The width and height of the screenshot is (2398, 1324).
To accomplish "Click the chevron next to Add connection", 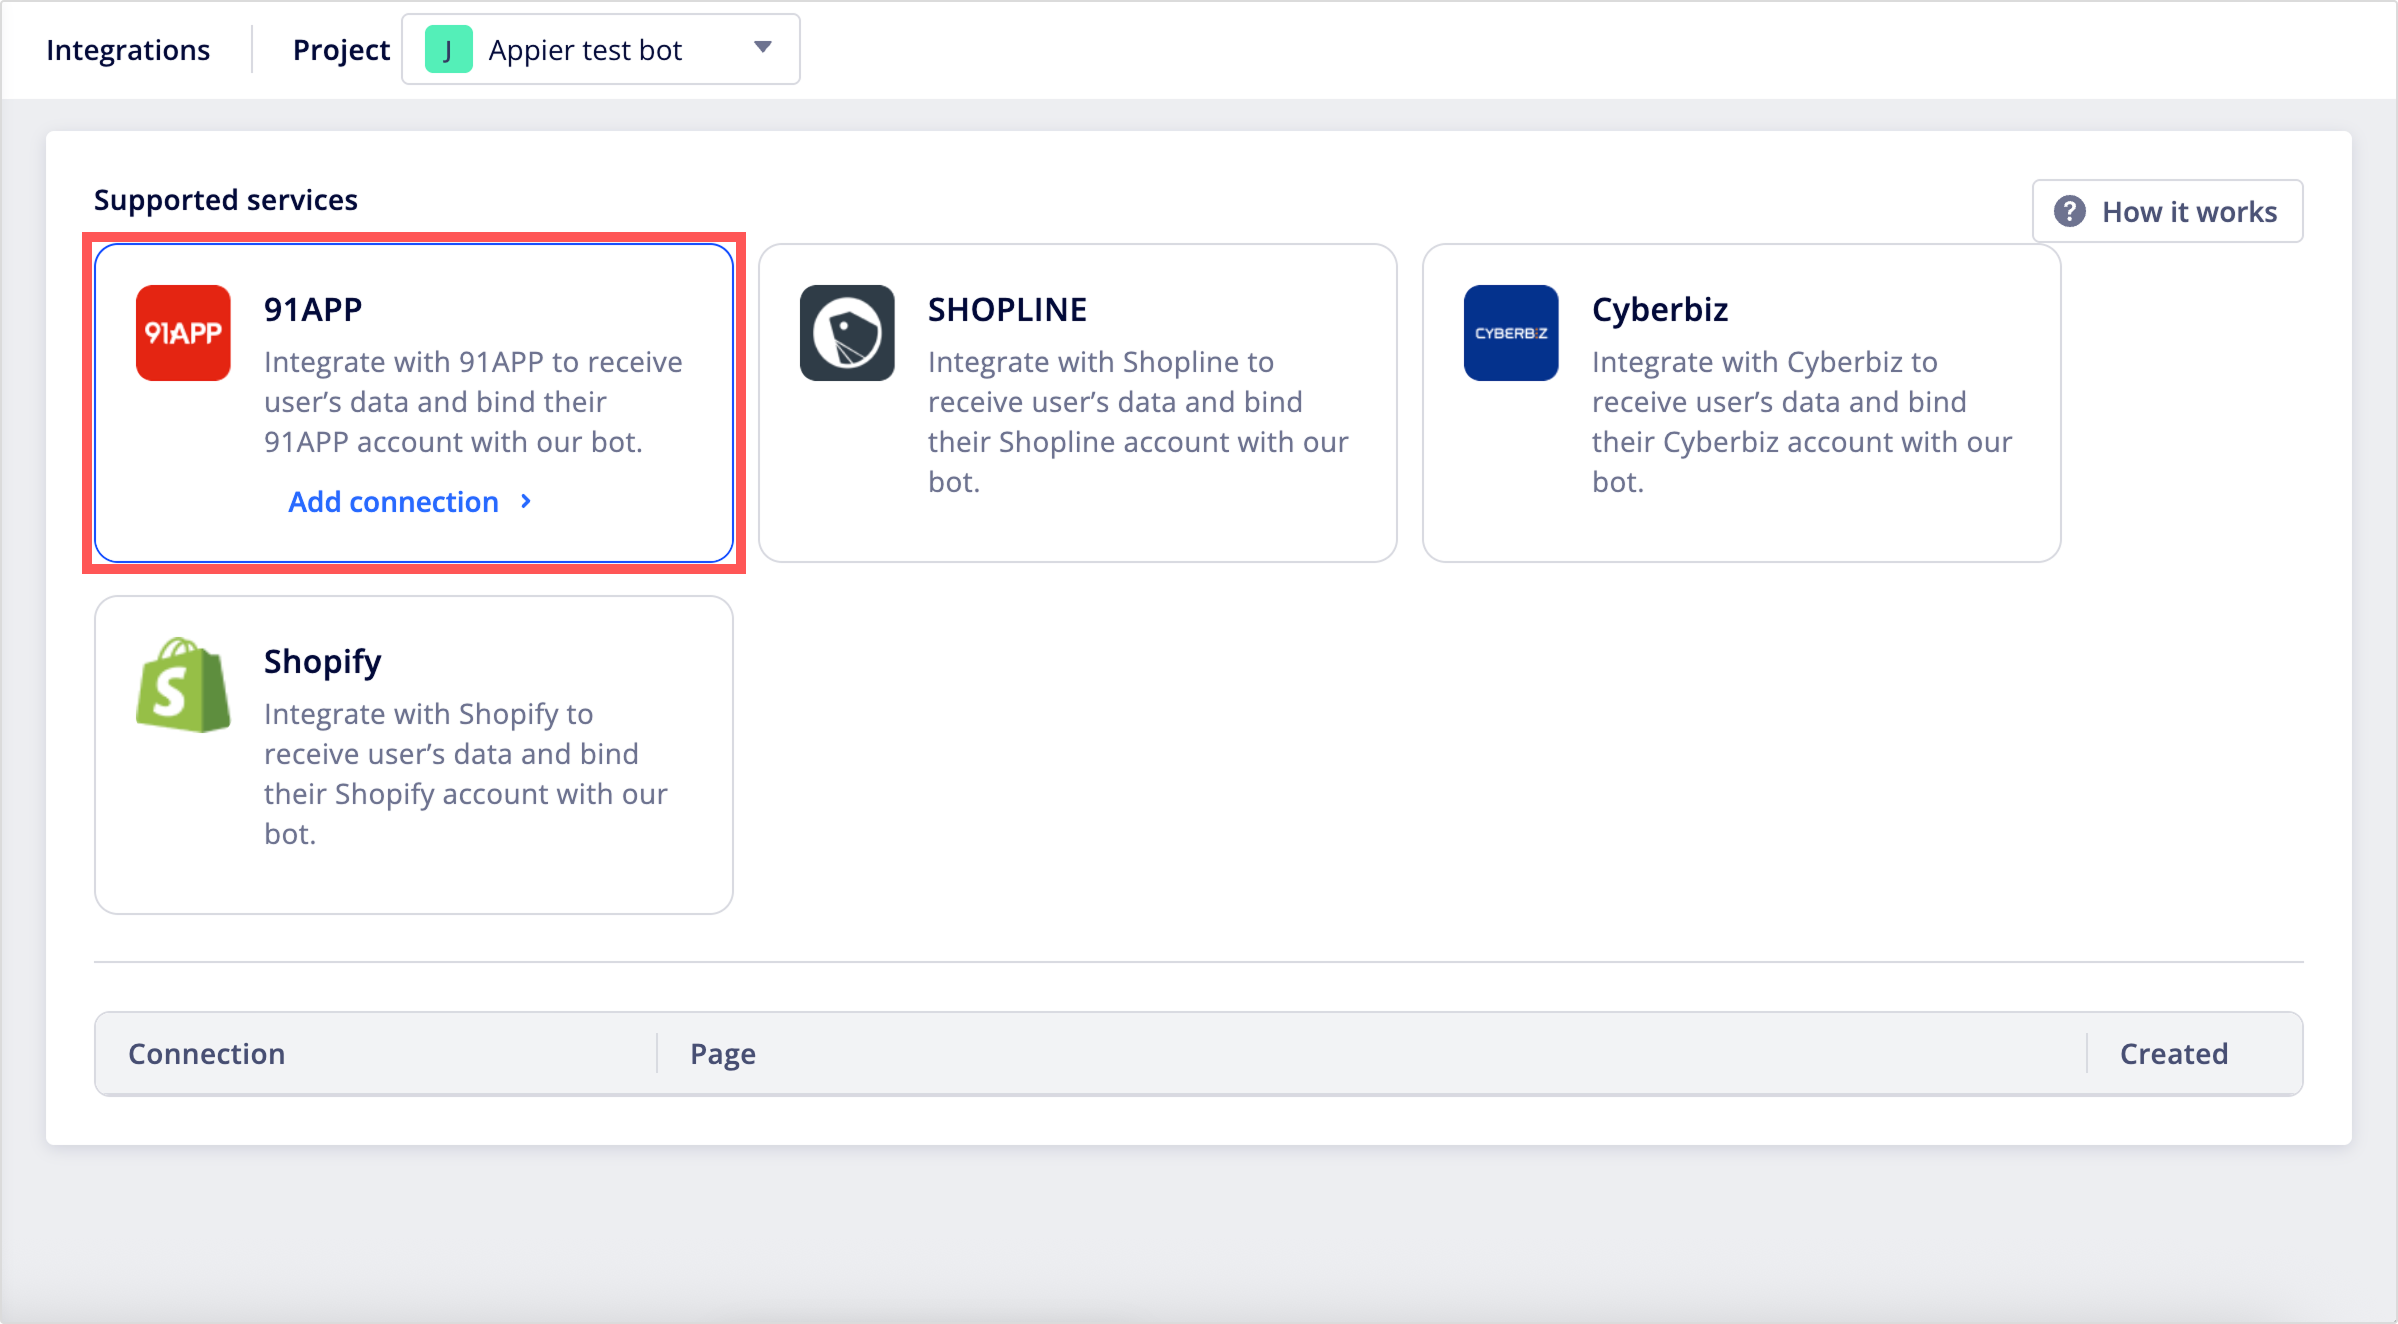I will (526, 501).
